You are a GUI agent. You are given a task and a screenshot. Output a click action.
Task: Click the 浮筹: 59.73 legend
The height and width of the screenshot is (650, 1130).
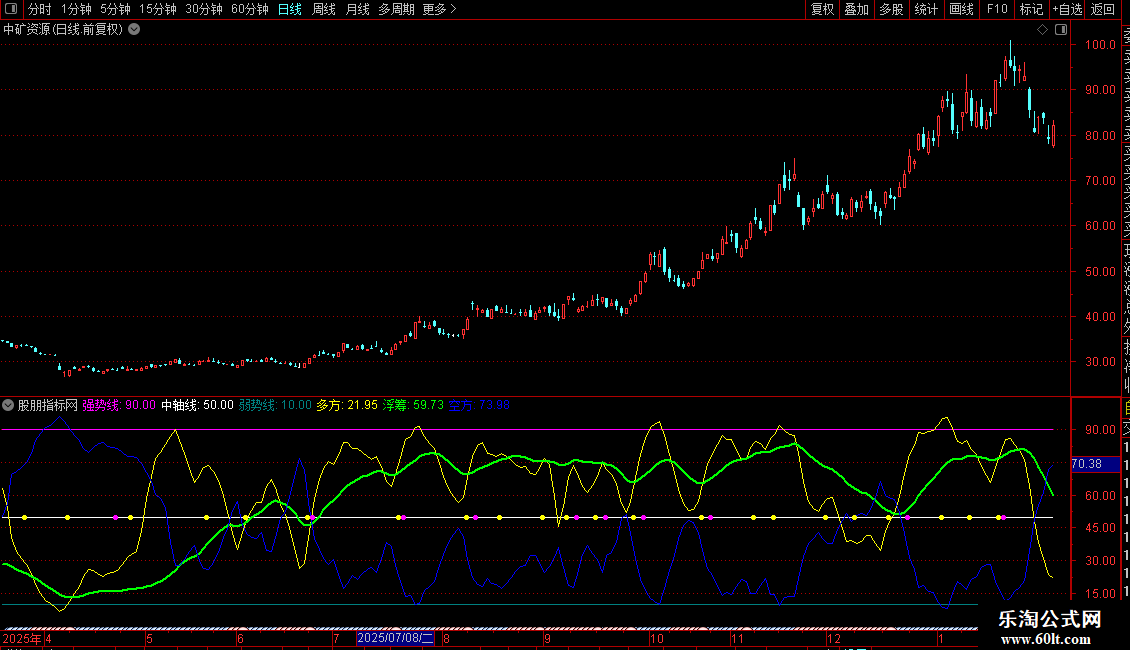414,405
